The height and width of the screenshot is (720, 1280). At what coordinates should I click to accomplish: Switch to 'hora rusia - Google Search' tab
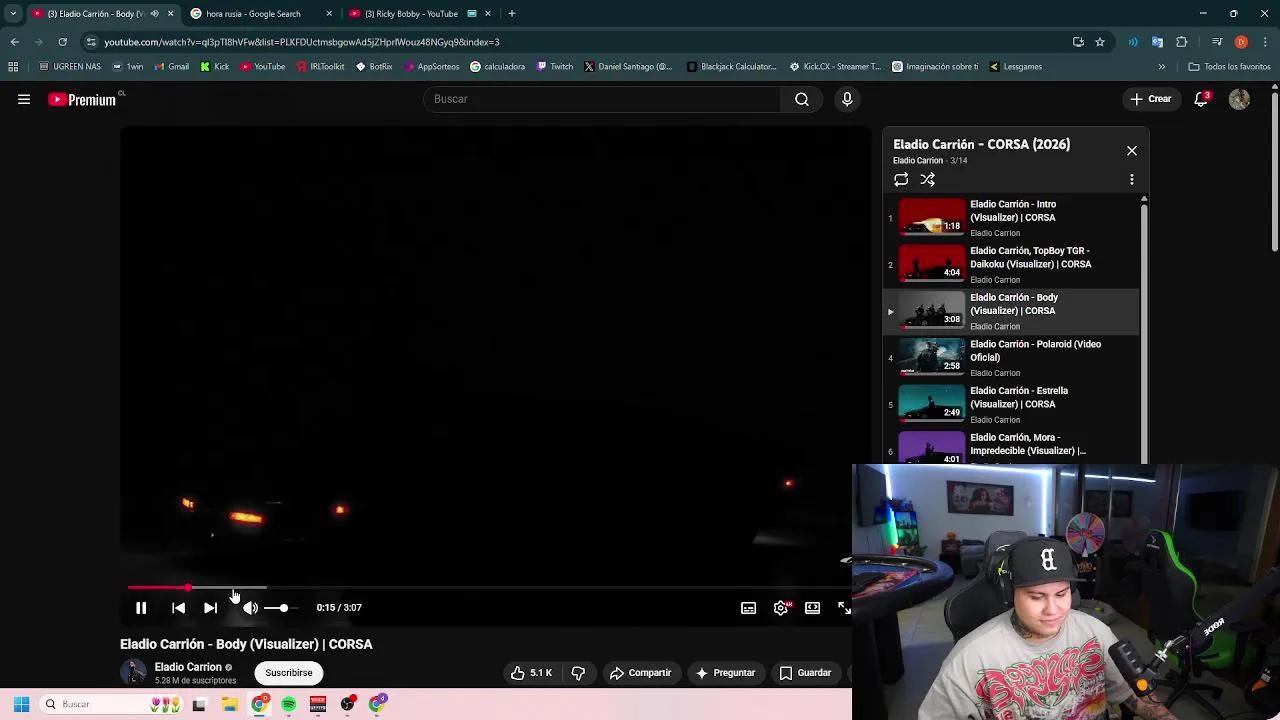click(x=262, y=14)
